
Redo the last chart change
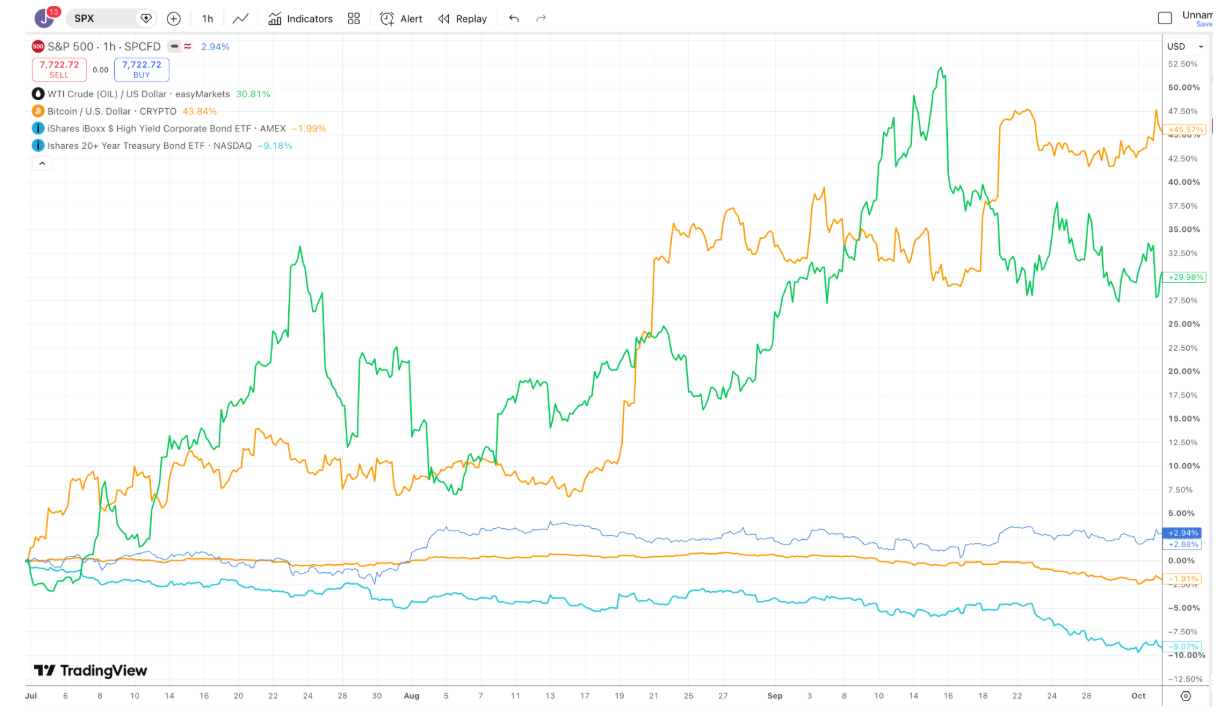[x=541, y=18]
